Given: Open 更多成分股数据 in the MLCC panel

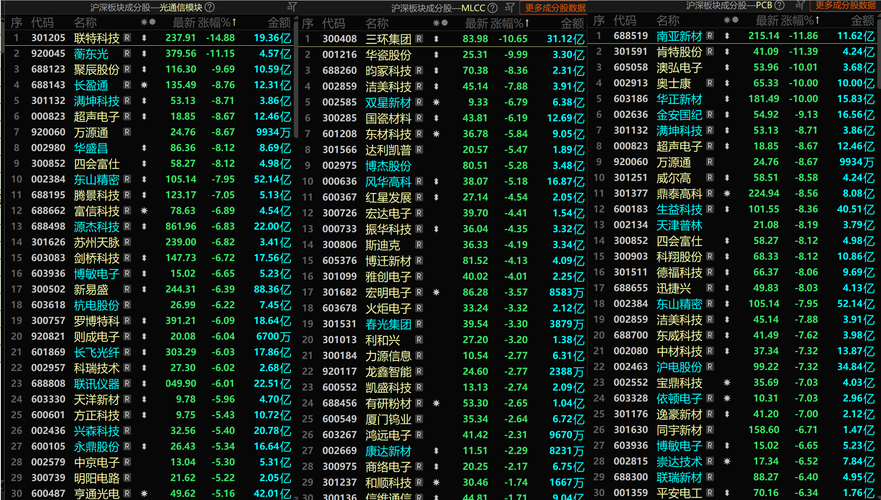Looking at the screenshot, I should (555, 8).
